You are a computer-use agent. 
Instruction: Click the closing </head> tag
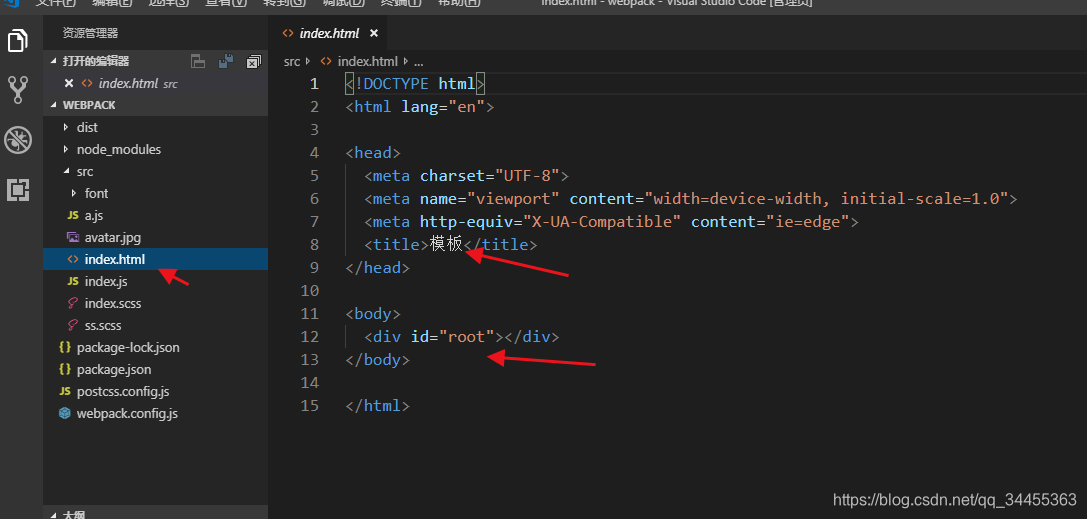click(x=377, y=267)
